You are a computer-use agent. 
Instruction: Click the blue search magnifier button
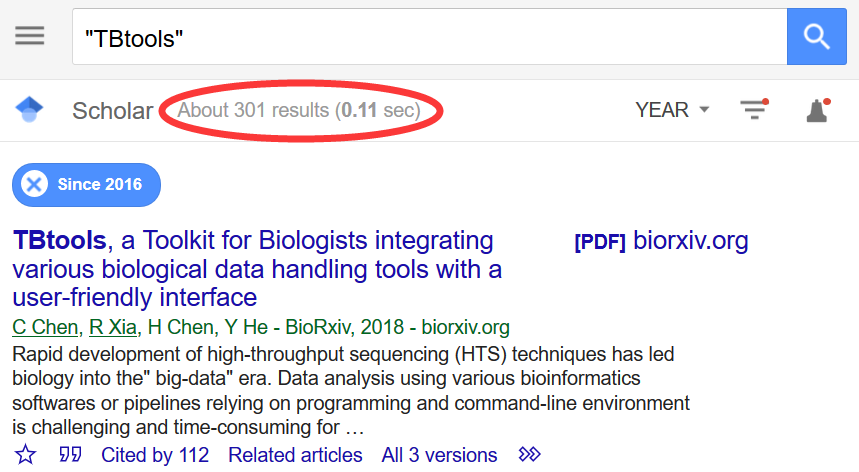(x=816, y=37)
